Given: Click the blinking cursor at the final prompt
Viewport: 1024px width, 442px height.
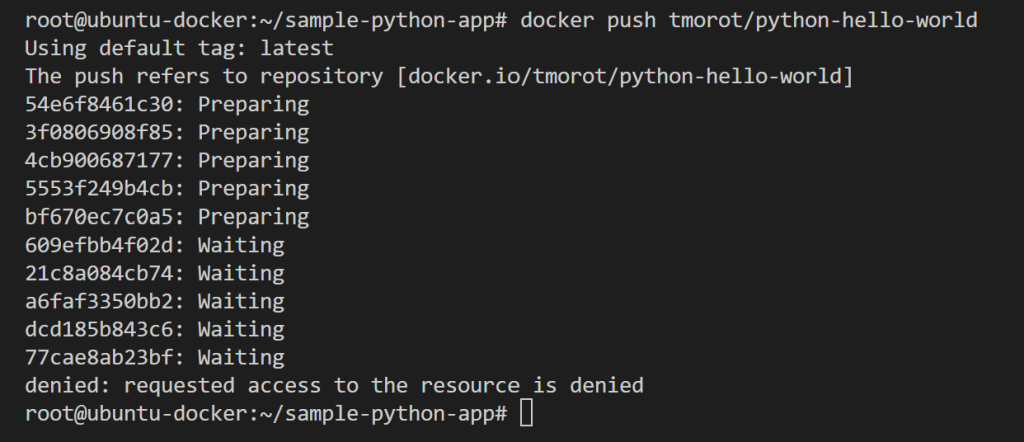Looking at the screenshot, I should pyautogui.click(x=527, y=413).
